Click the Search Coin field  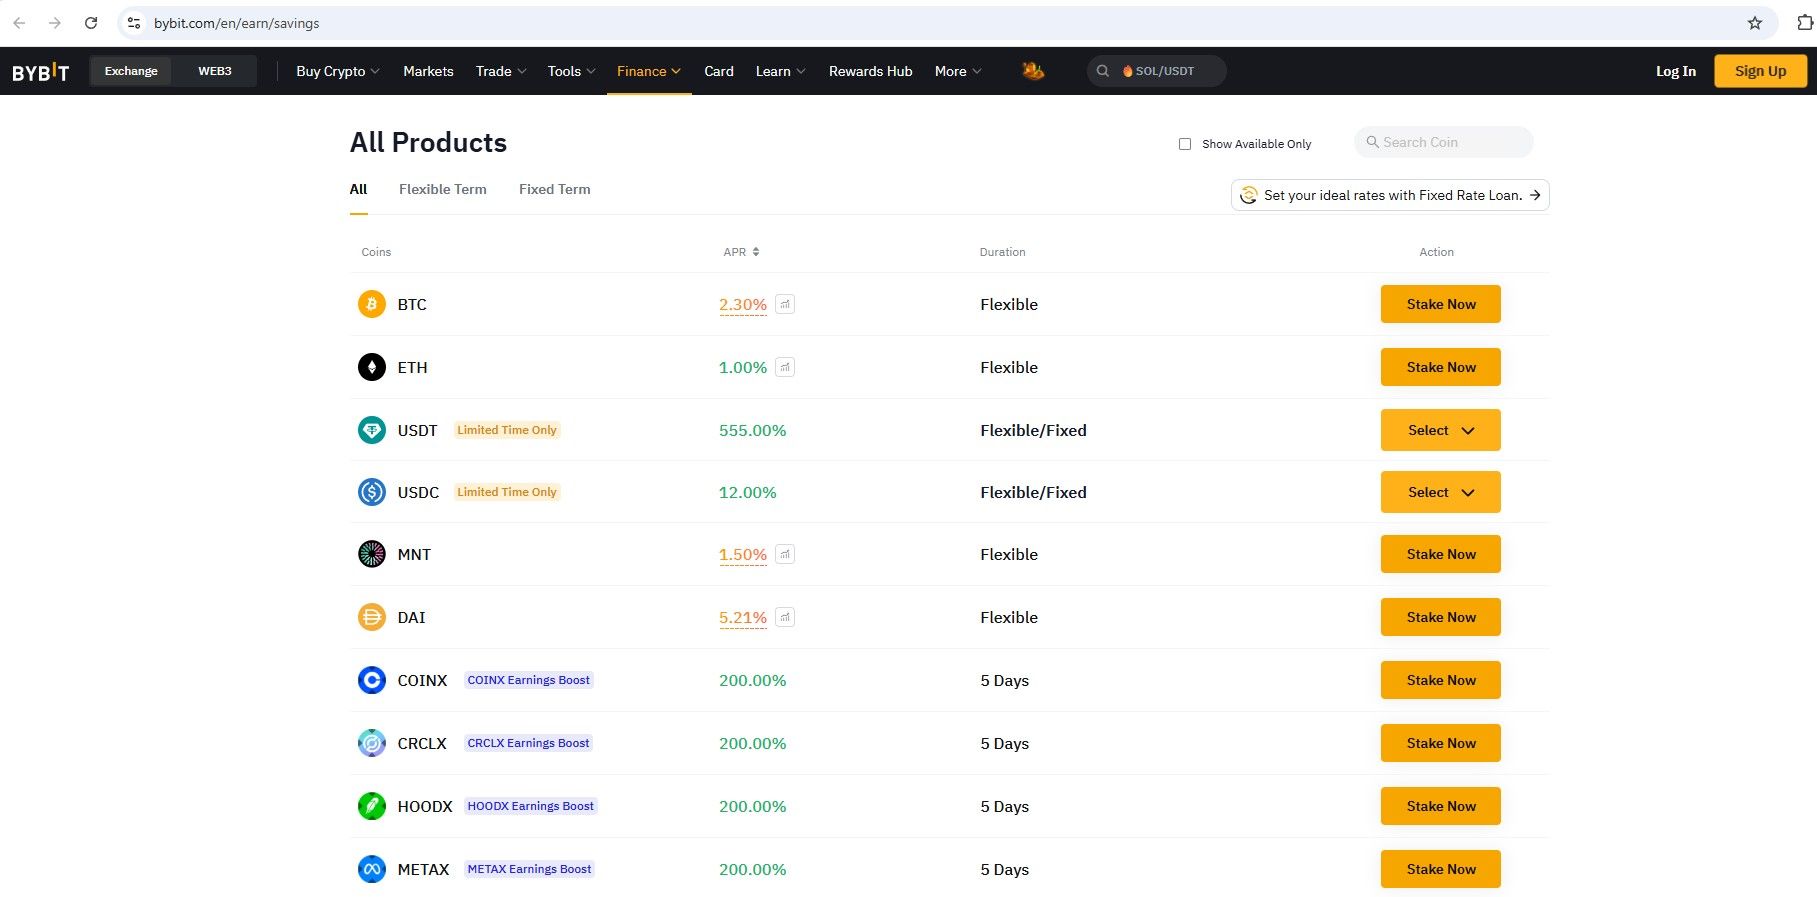tap(1443, 142)
